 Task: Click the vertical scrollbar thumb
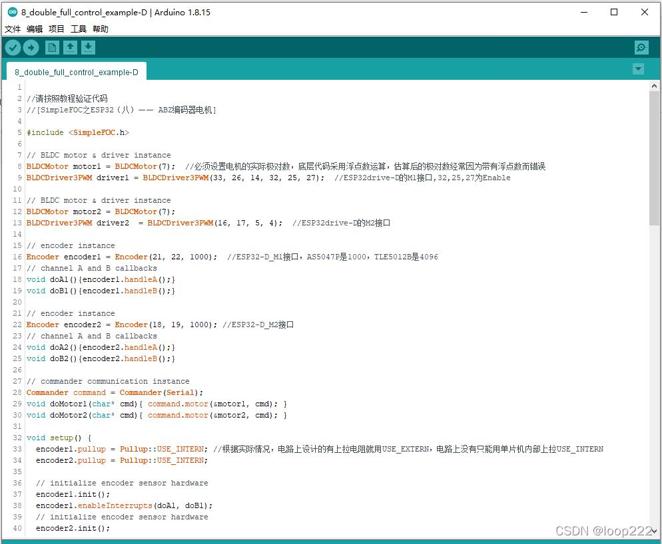click(x=654, y=158)
